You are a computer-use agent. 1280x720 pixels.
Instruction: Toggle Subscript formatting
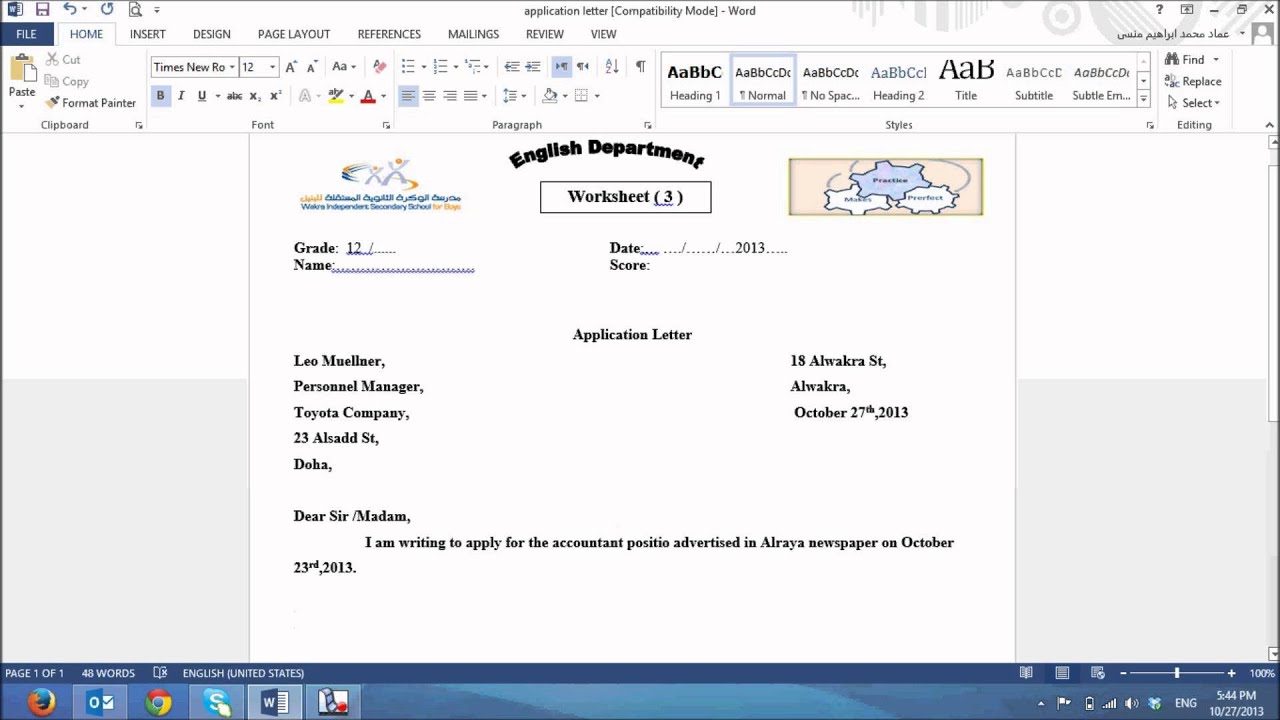click(x=255, y=96)
